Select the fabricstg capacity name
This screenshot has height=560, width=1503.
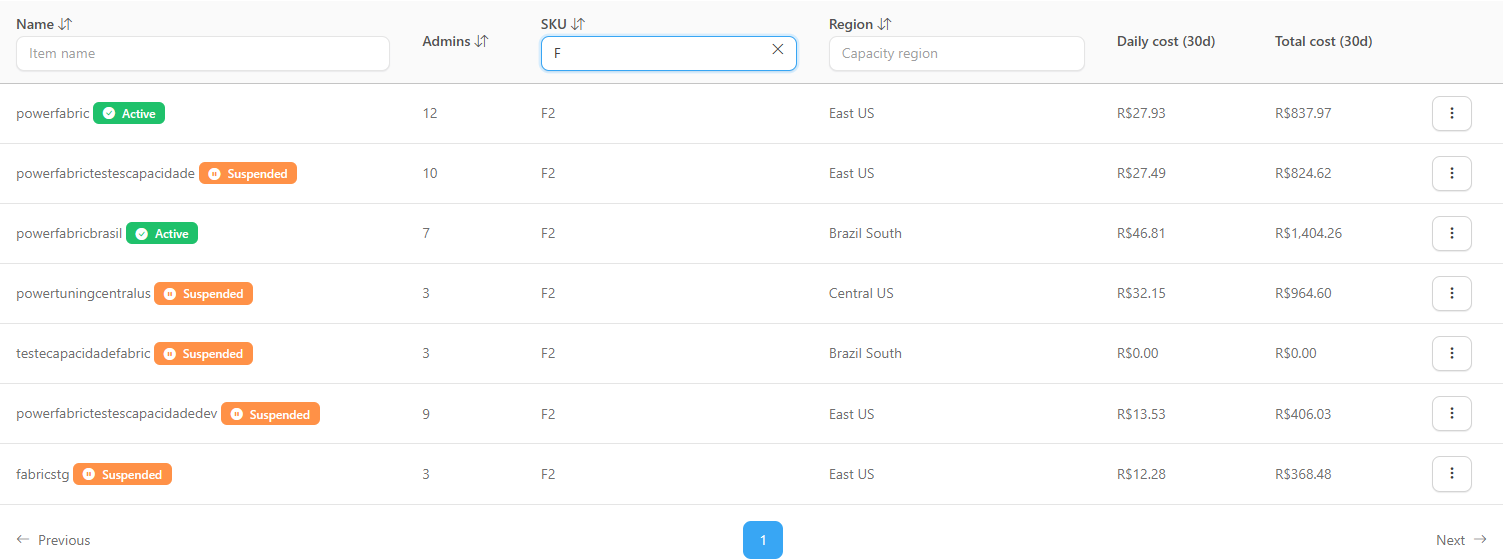click(x=43, y=474)
